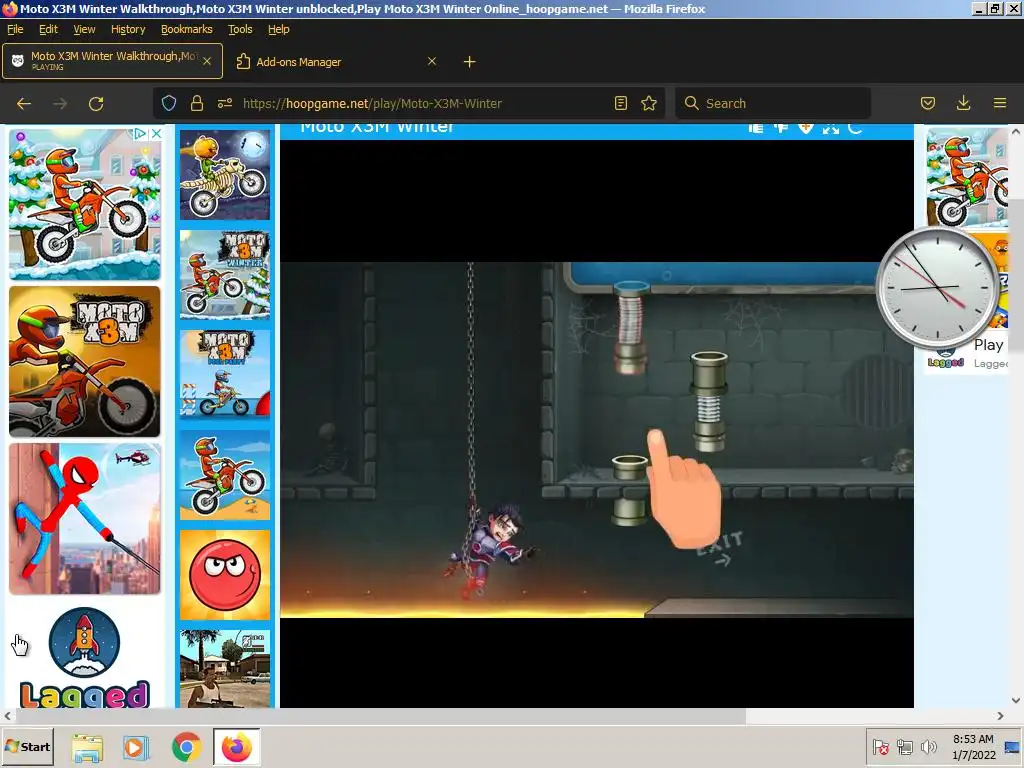Open the GTA-style street game thumbnail
This screenshot has height=768, width=1024.
click(x=225, y=669)
